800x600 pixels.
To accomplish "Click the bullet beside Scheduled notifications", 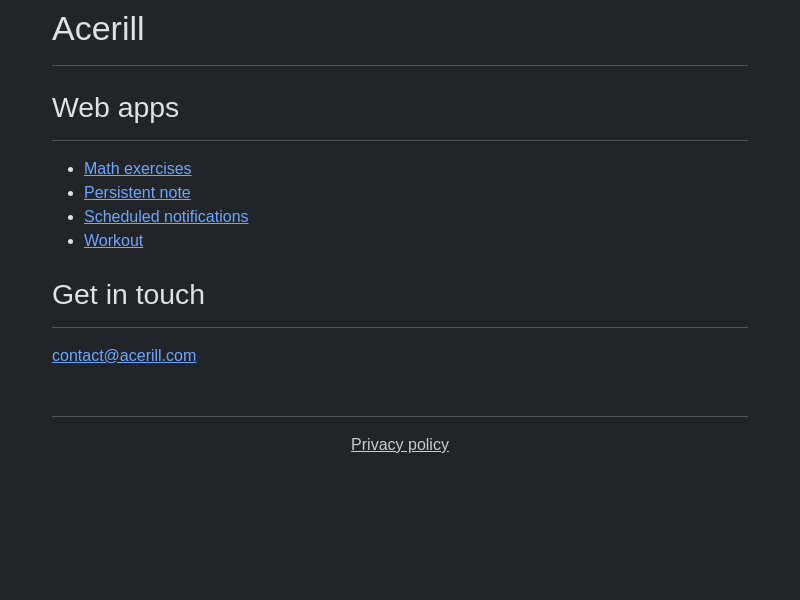I will (x=70, y=218).
